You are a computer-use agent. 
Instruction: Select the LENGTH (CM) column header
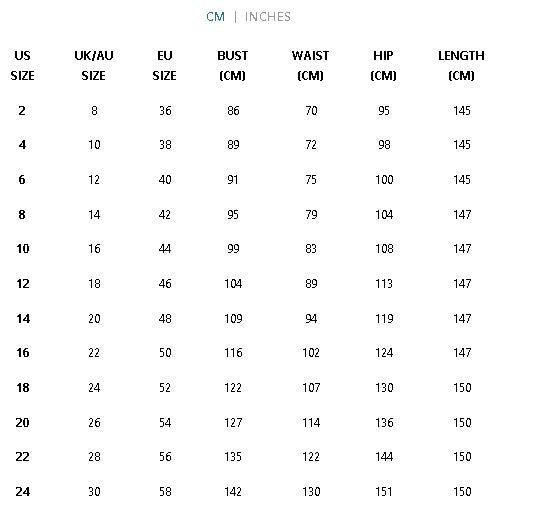461,65
